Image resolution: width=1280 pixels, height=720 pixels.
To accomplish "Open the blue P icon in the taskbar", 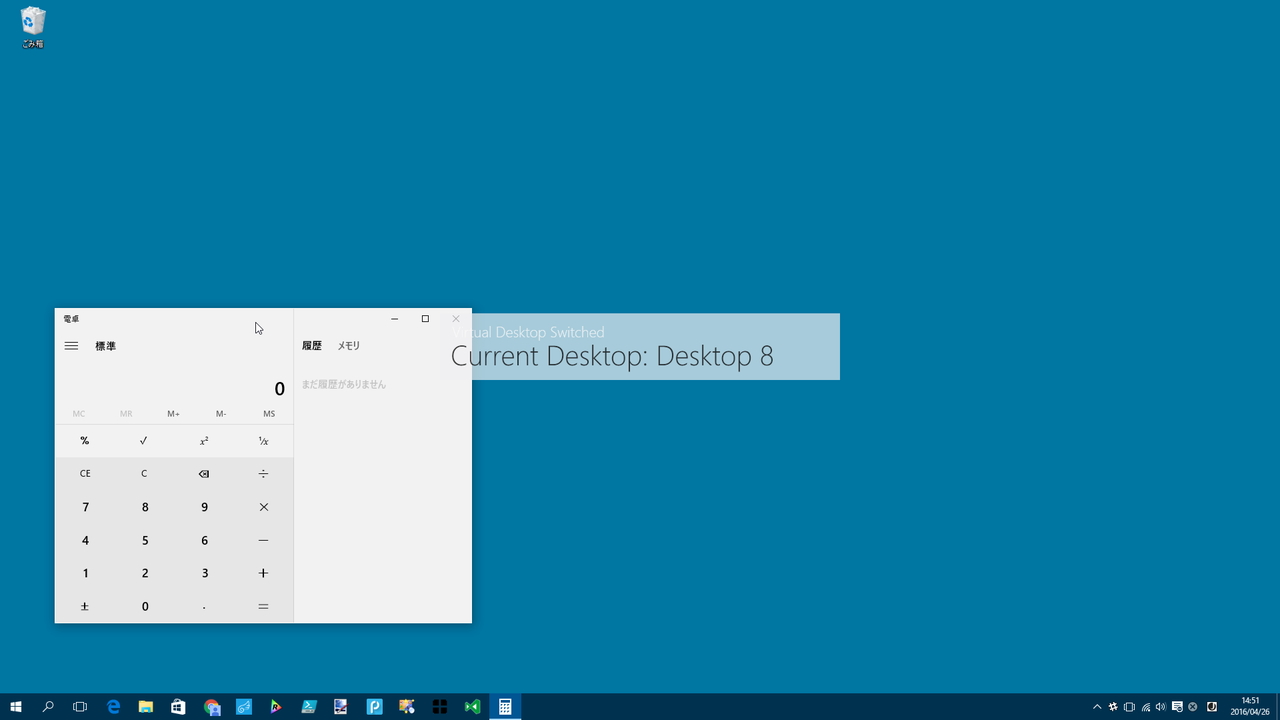I will pyautogui.click(x=374, y=707).
